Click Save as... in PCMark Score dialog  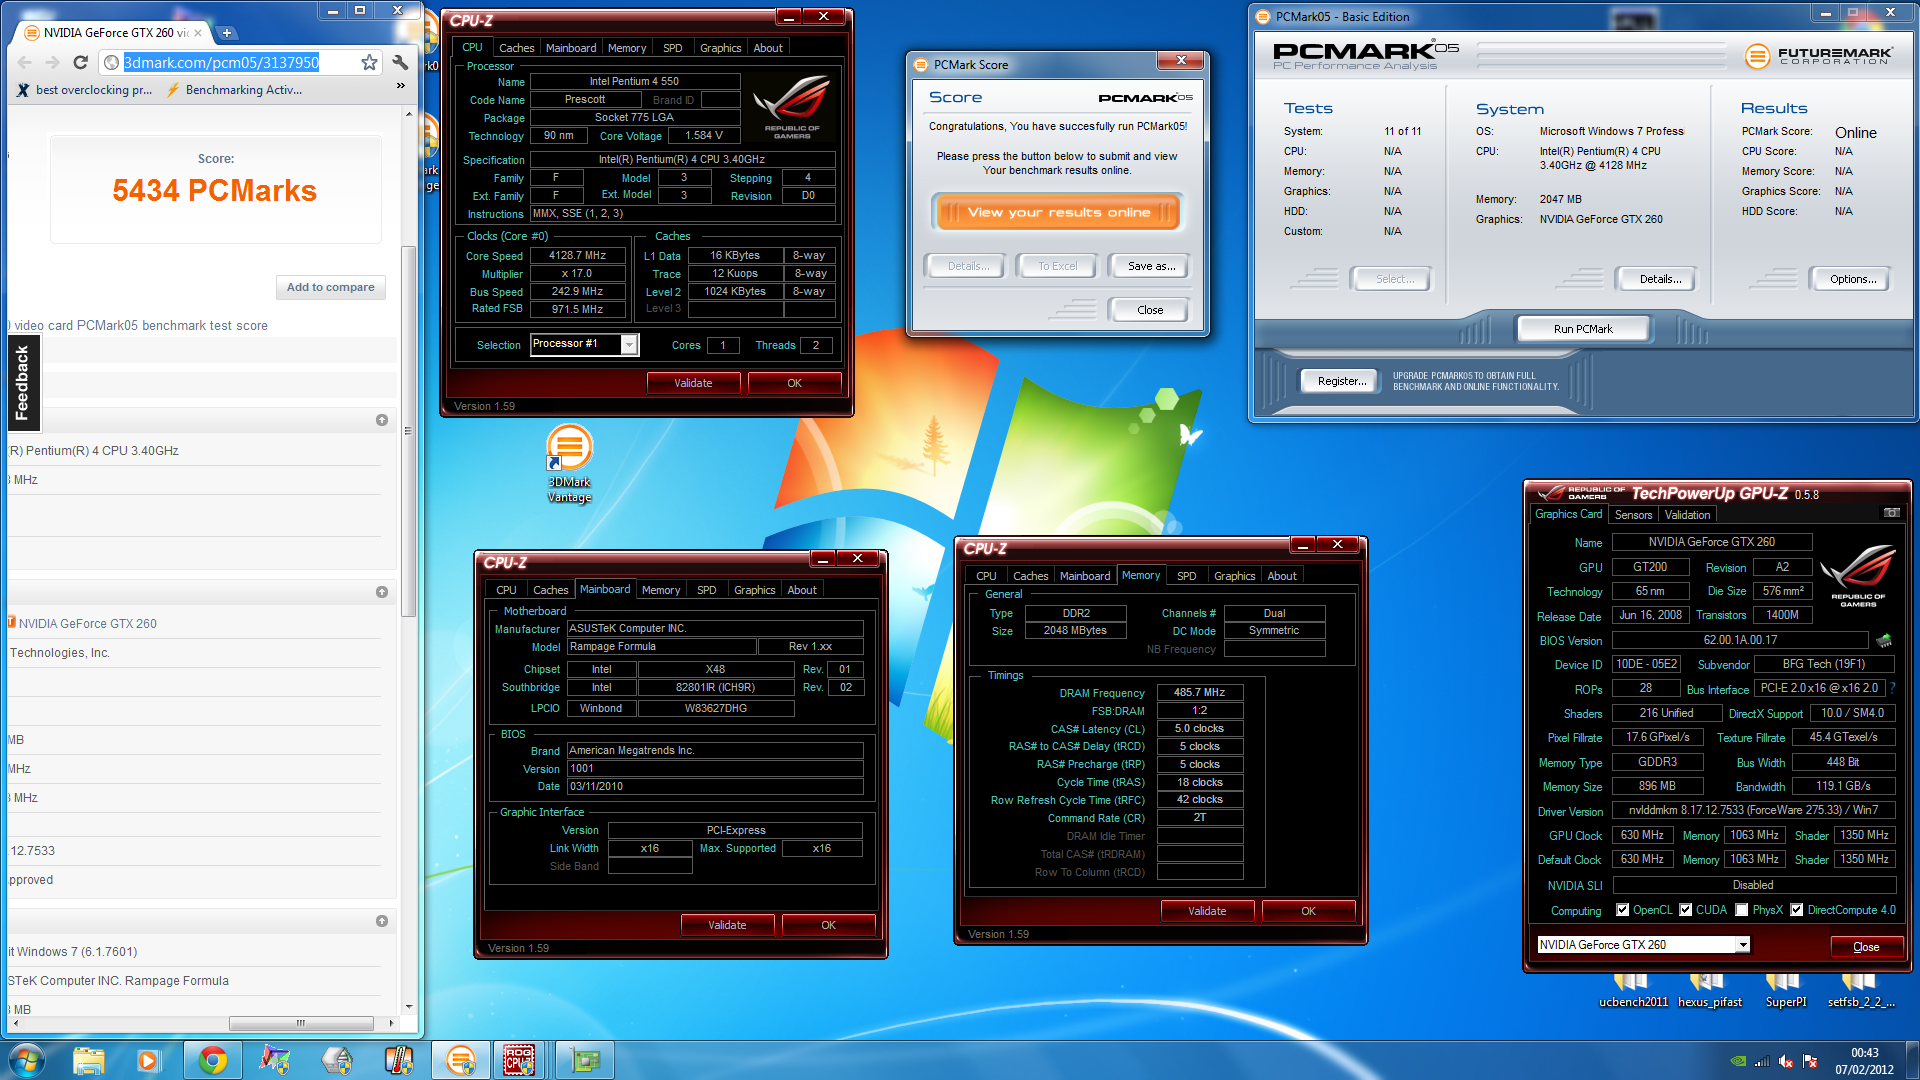click(x=1151, y=266)
